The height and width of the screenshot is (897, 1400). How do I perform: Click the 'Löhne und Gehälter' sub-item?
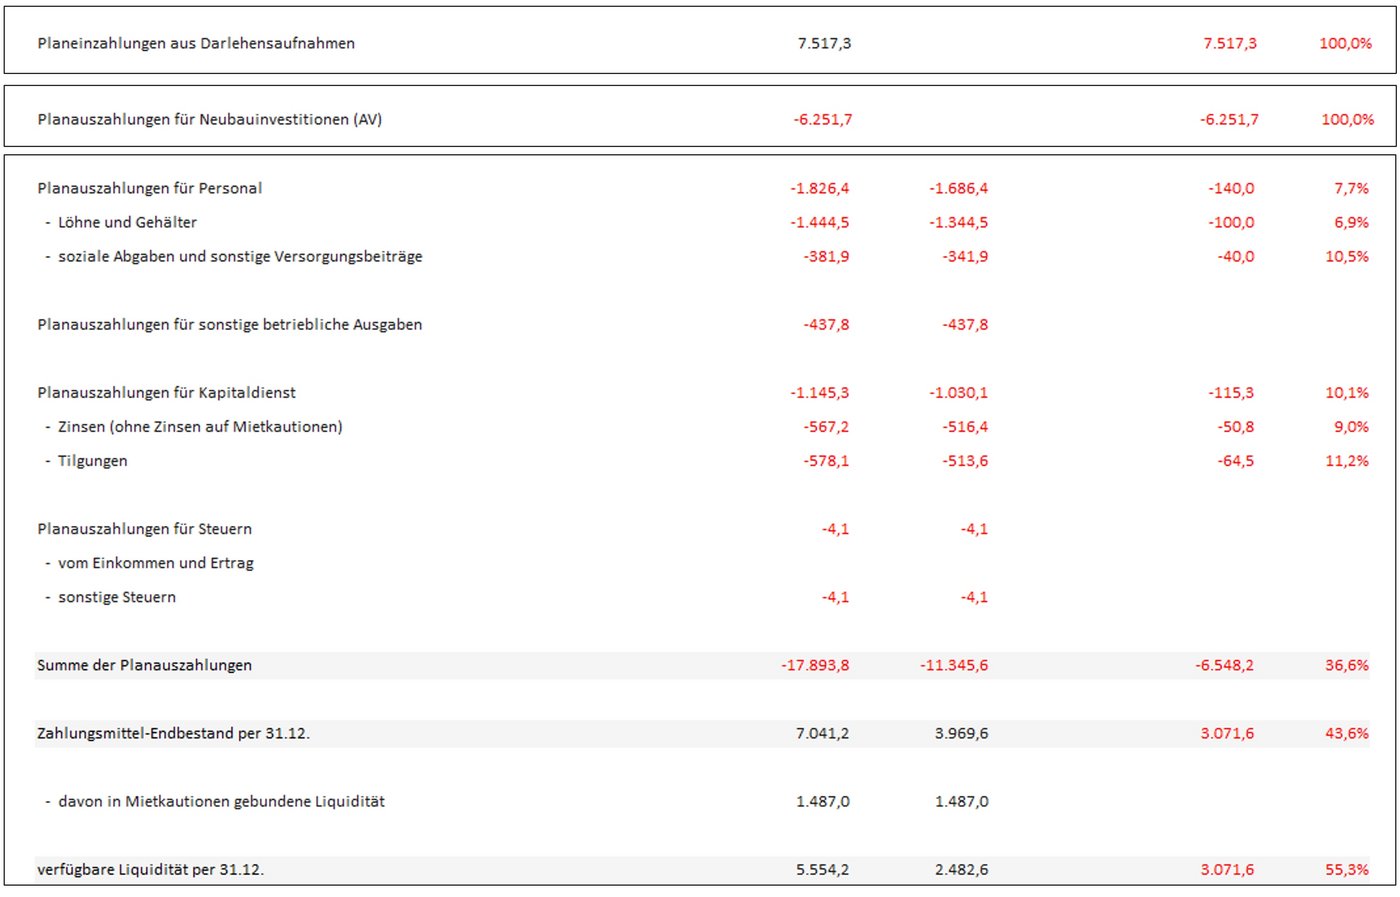pyautogui.click(x=127, y=222)
